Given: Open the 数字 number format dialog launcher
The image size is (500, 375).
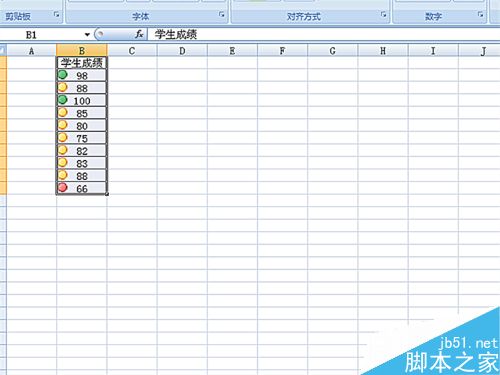Looking at the screenshot, I should tap(480, 15).
